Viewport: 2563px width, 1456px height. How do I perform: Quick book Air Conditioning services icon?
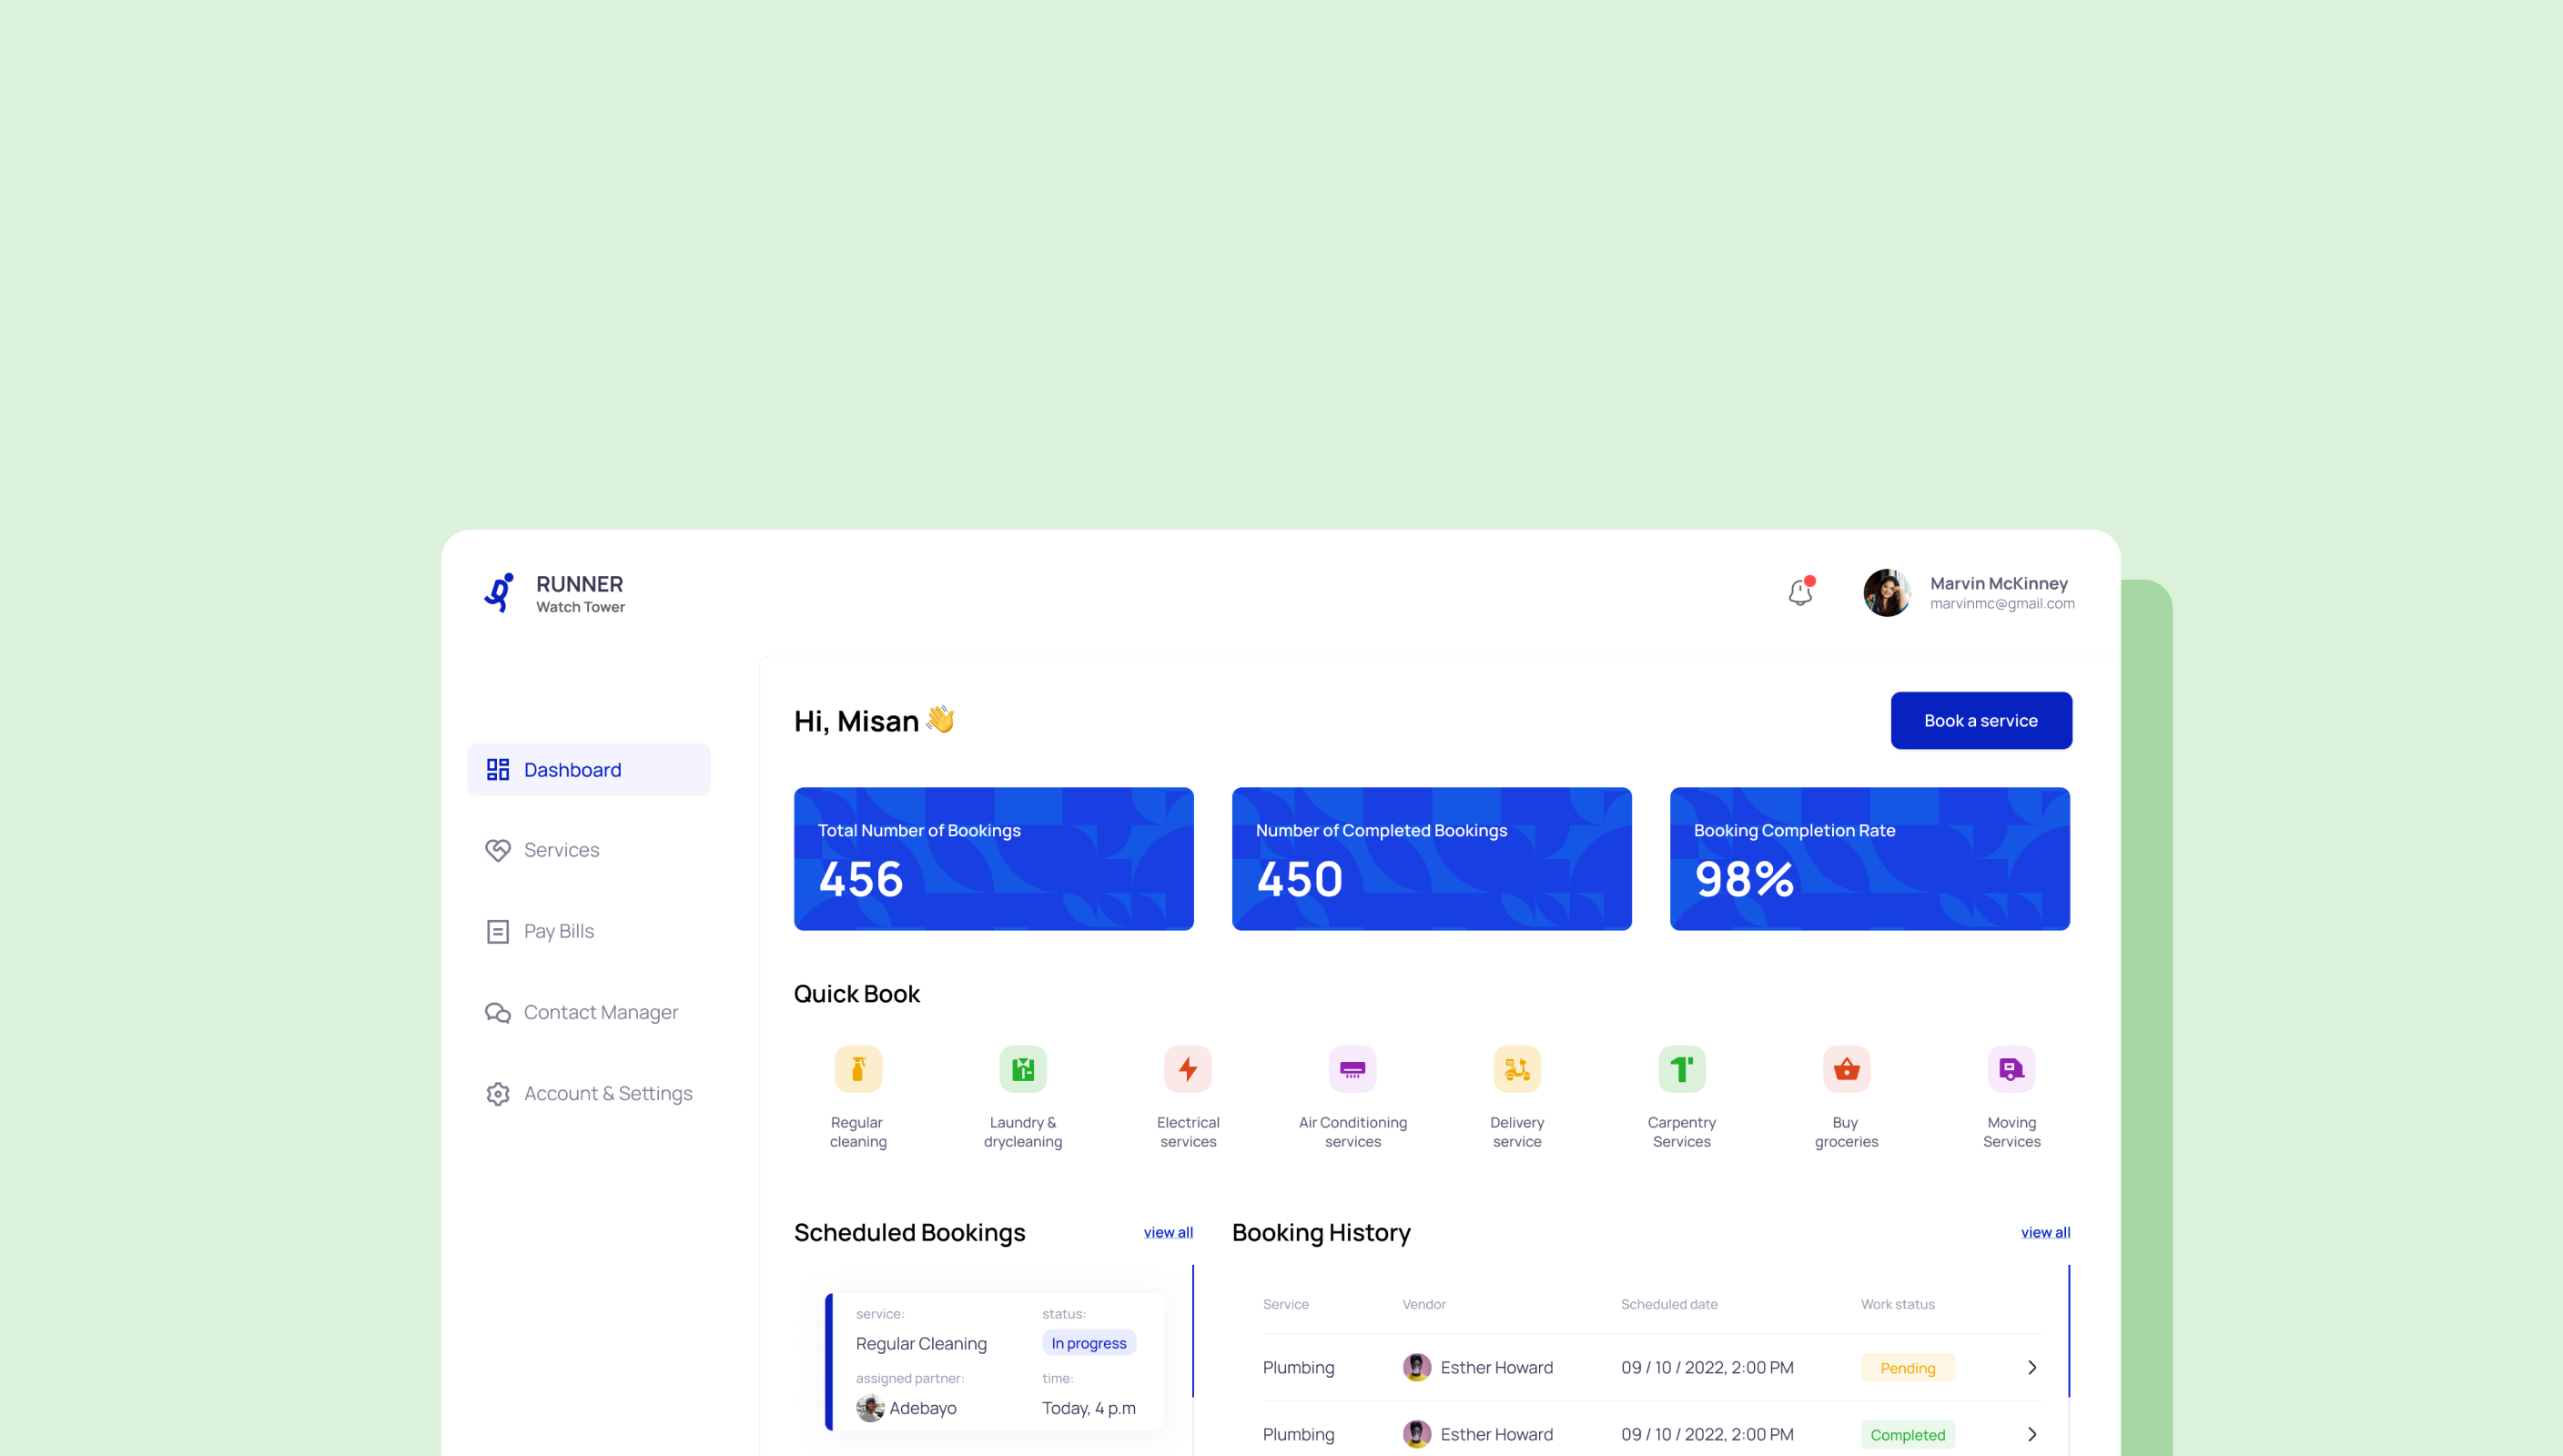pyautogui.click(x=1352, y=1069)
